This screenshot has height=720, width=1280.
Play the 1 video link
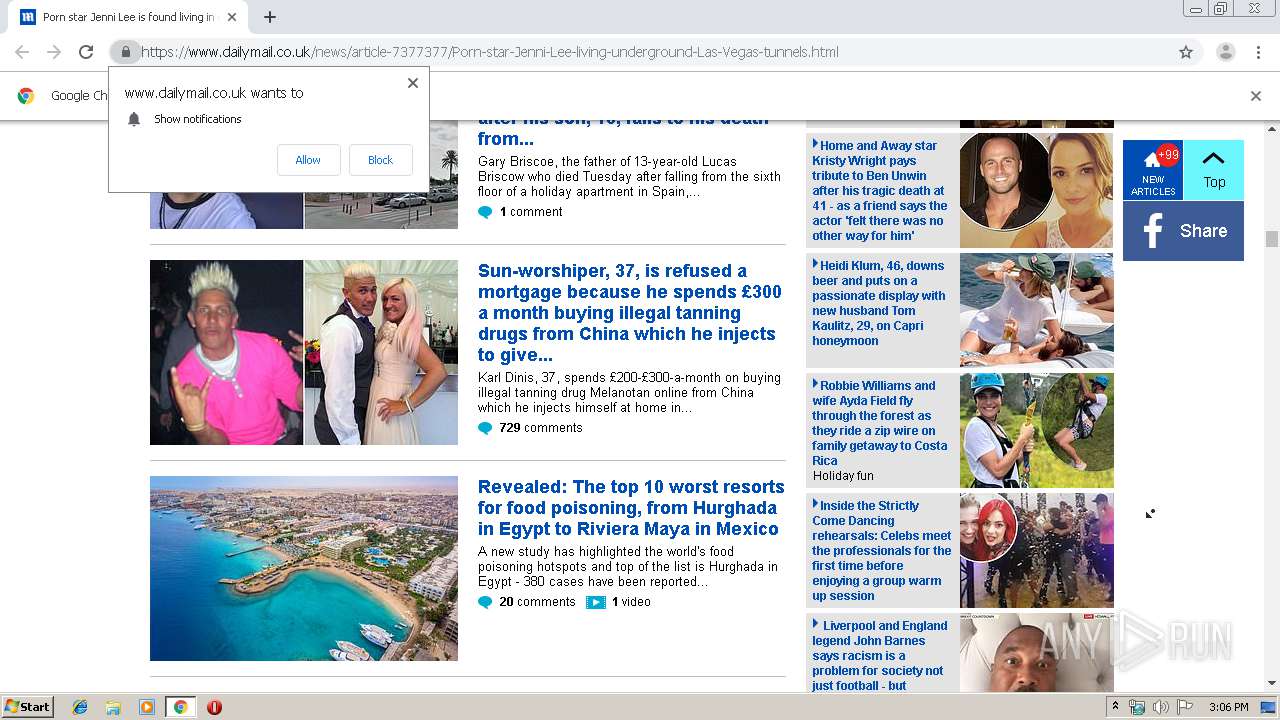tap(619, 602)
